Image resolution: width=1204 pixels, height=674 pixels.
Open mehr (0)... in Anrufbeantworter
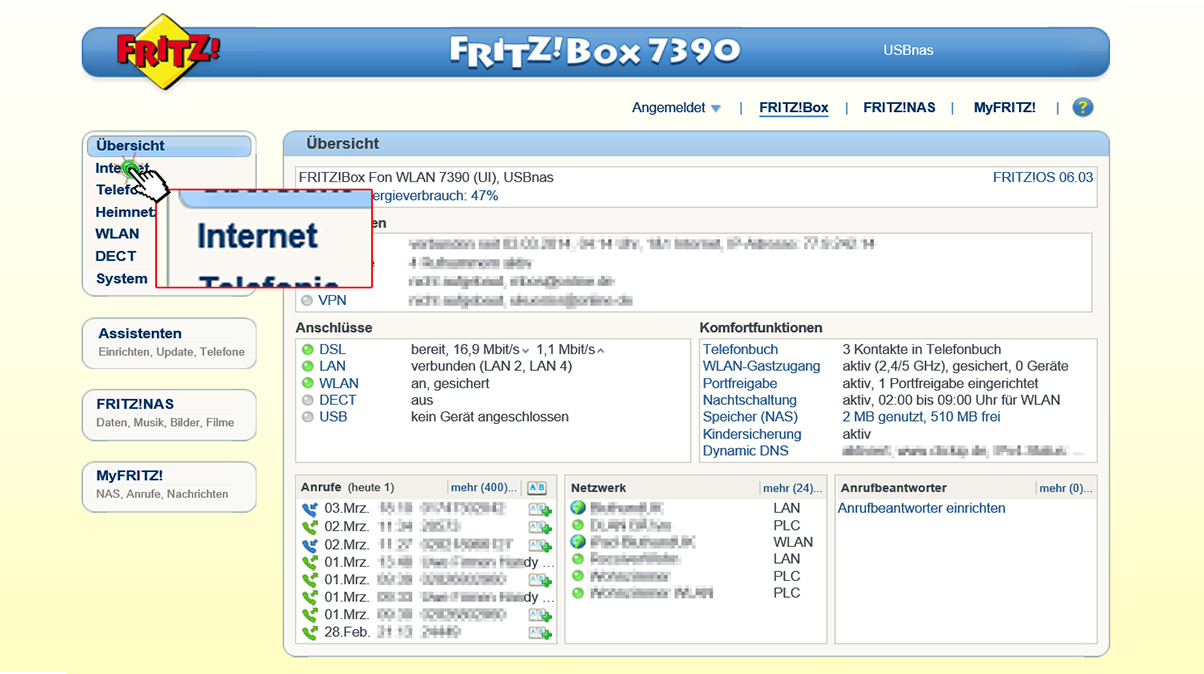pyautogui.click(x=1066, y=489)
